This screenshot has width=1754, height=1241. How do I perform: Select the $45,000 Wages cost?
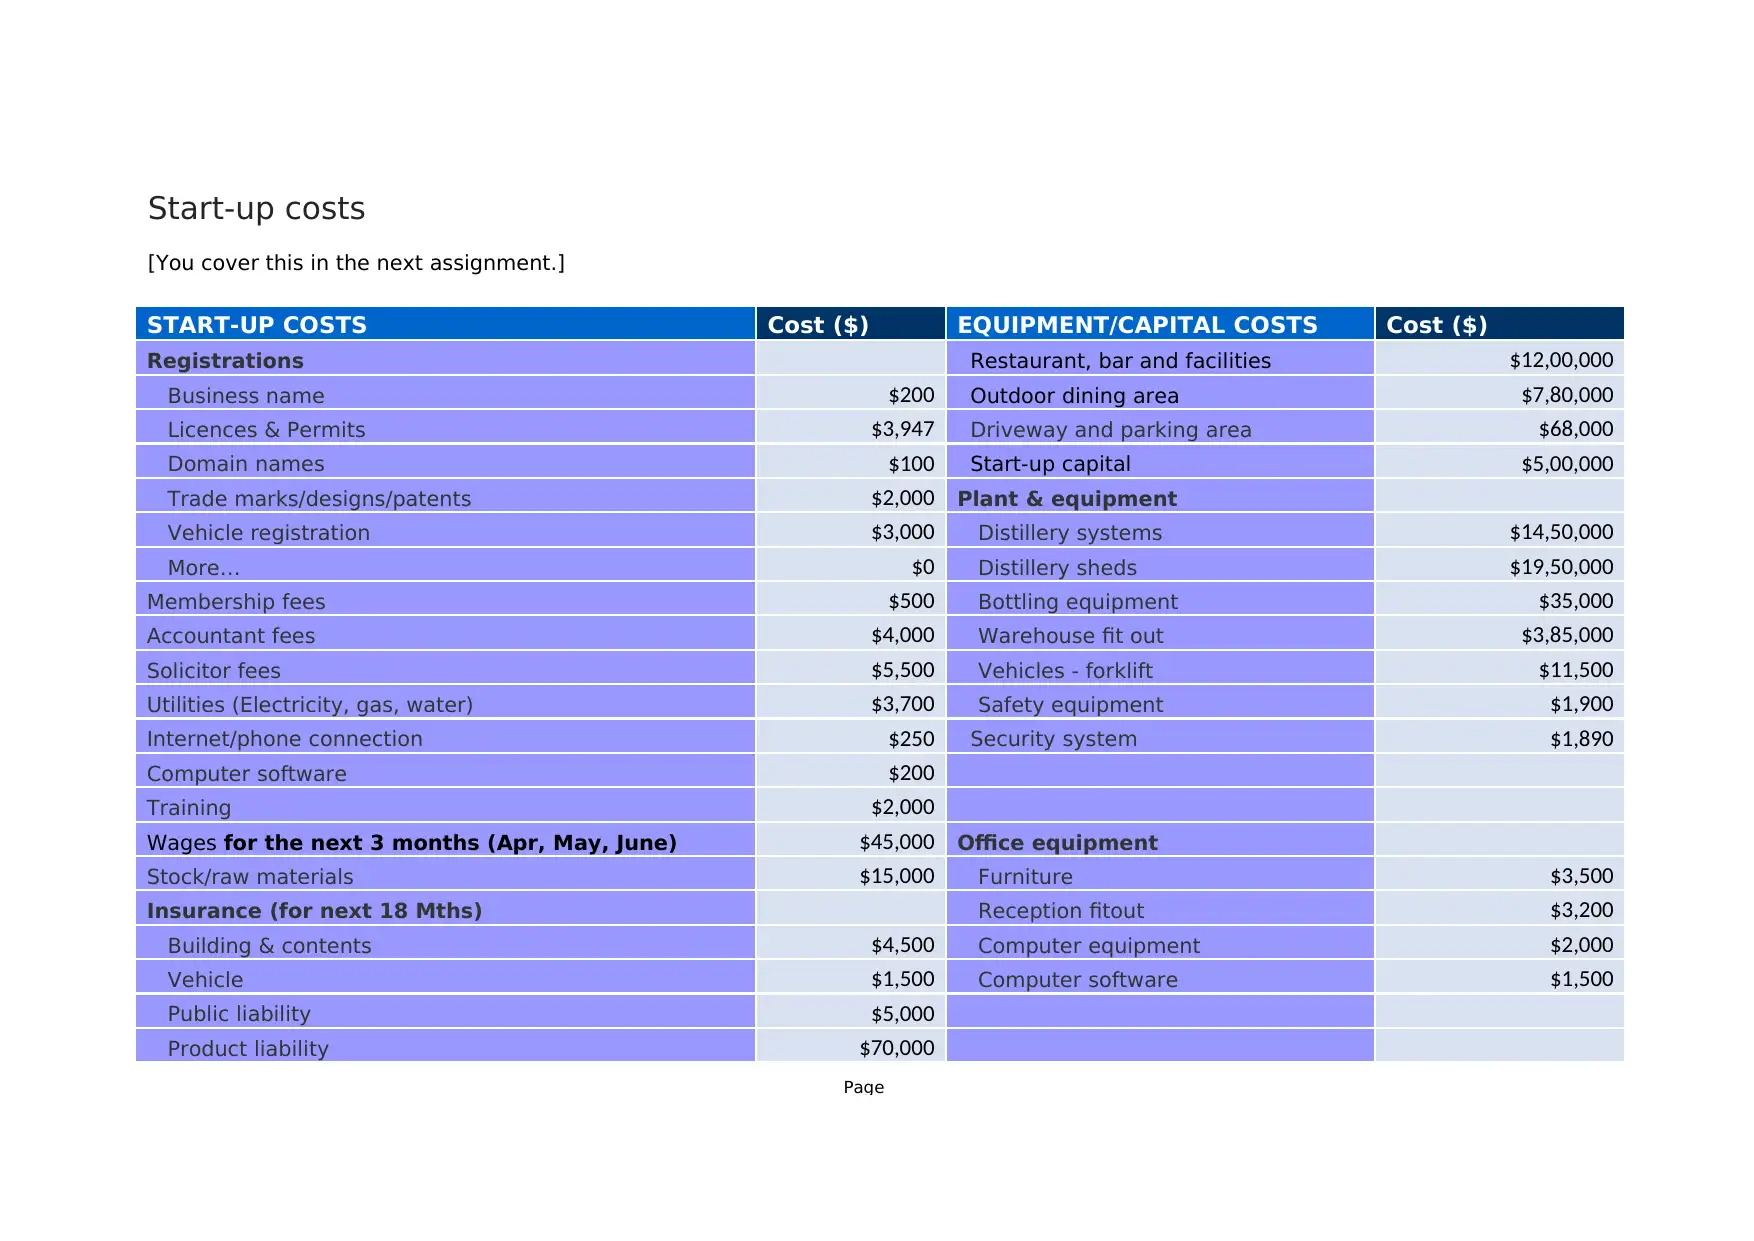pos(897,842)
